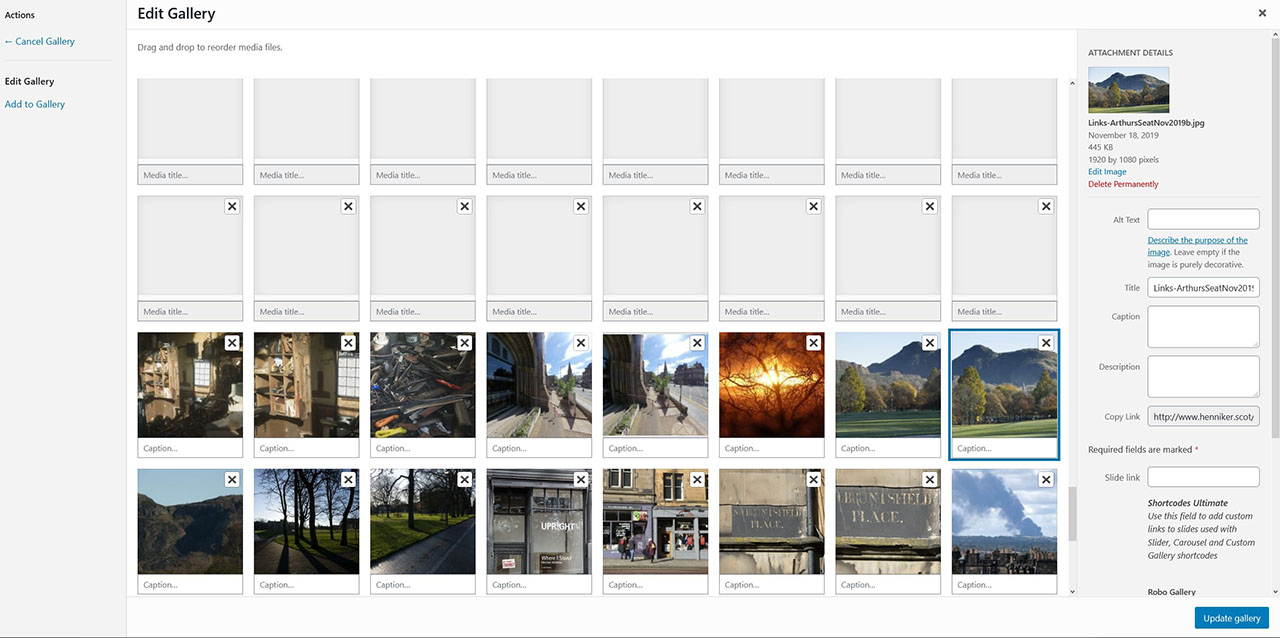Remove the street shopfronts photo
Viewport: 1280px width, 638px height.
tap(697, 479)
